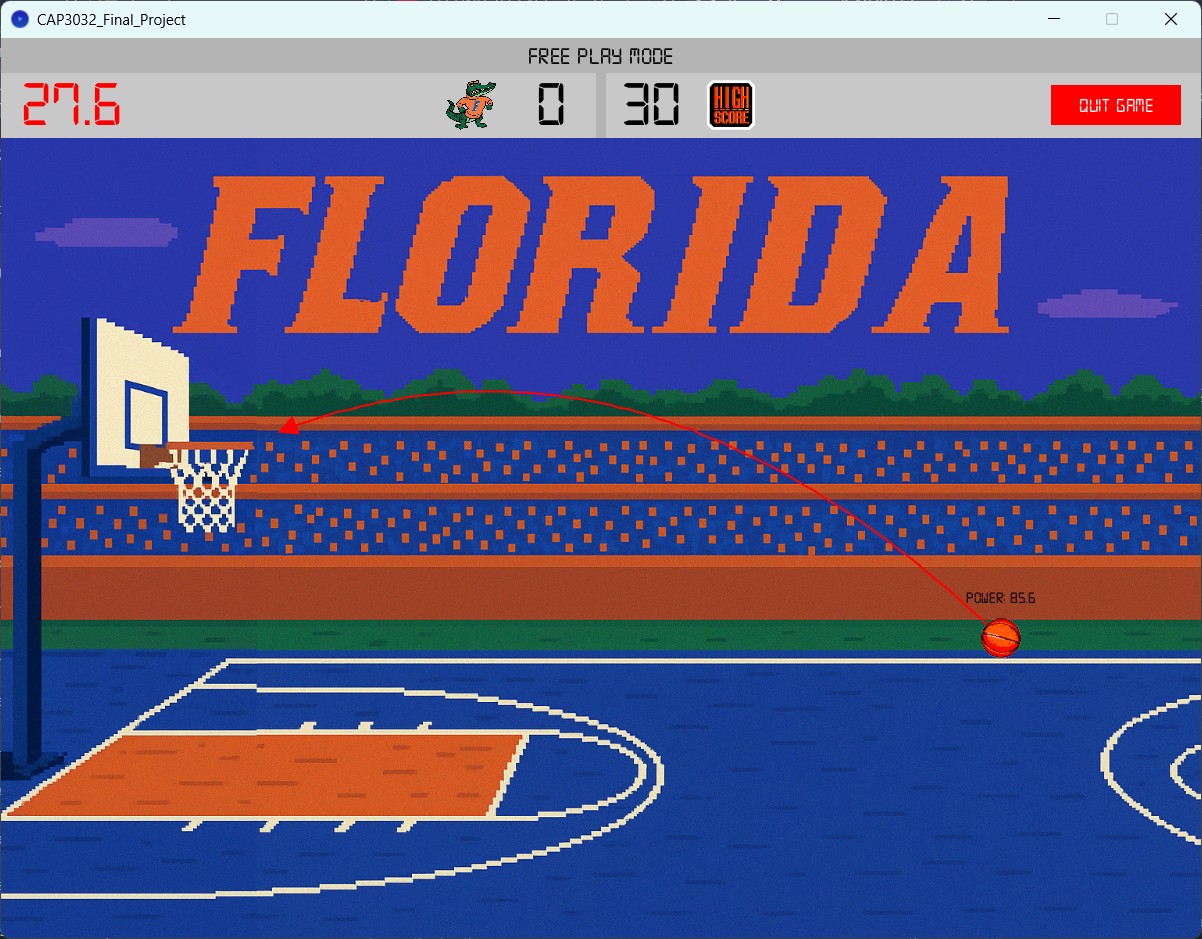
Task: Click the QUIT GAME button
Action: point(1115,104)
